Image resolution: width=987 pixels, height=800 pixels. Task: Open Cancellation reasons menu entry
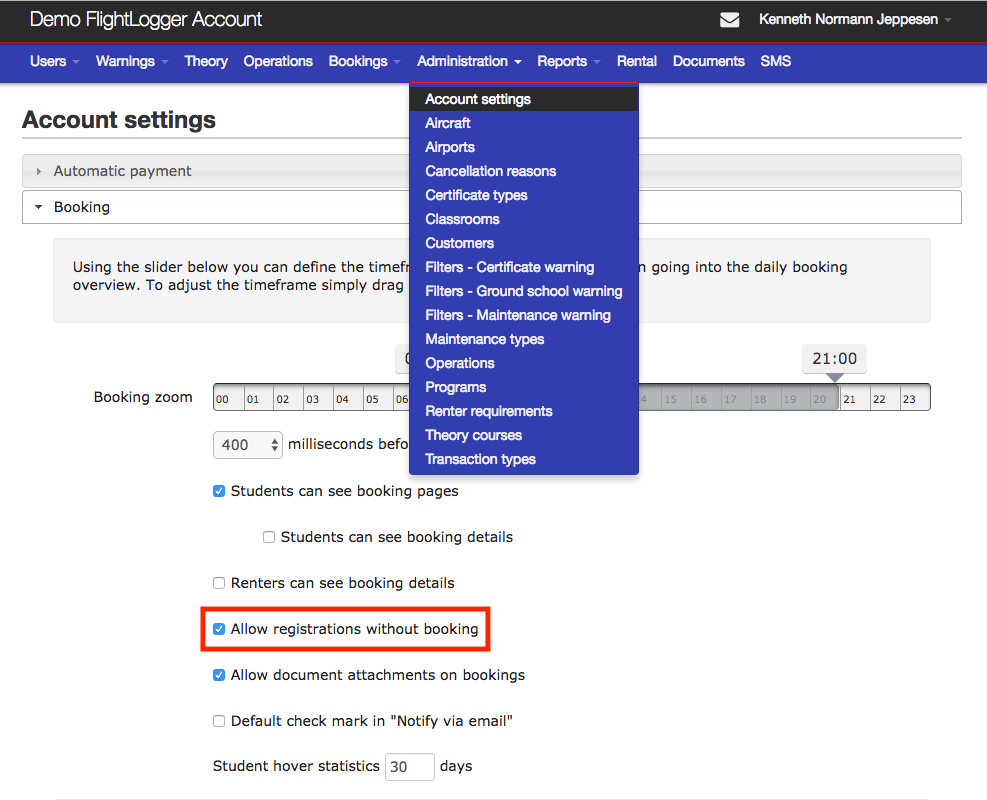(524, 171)
